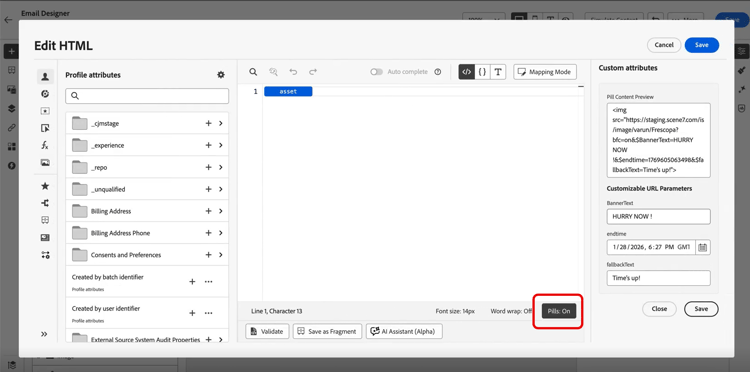Expand Consents and Preferences chevron

[x=221, y=255]
